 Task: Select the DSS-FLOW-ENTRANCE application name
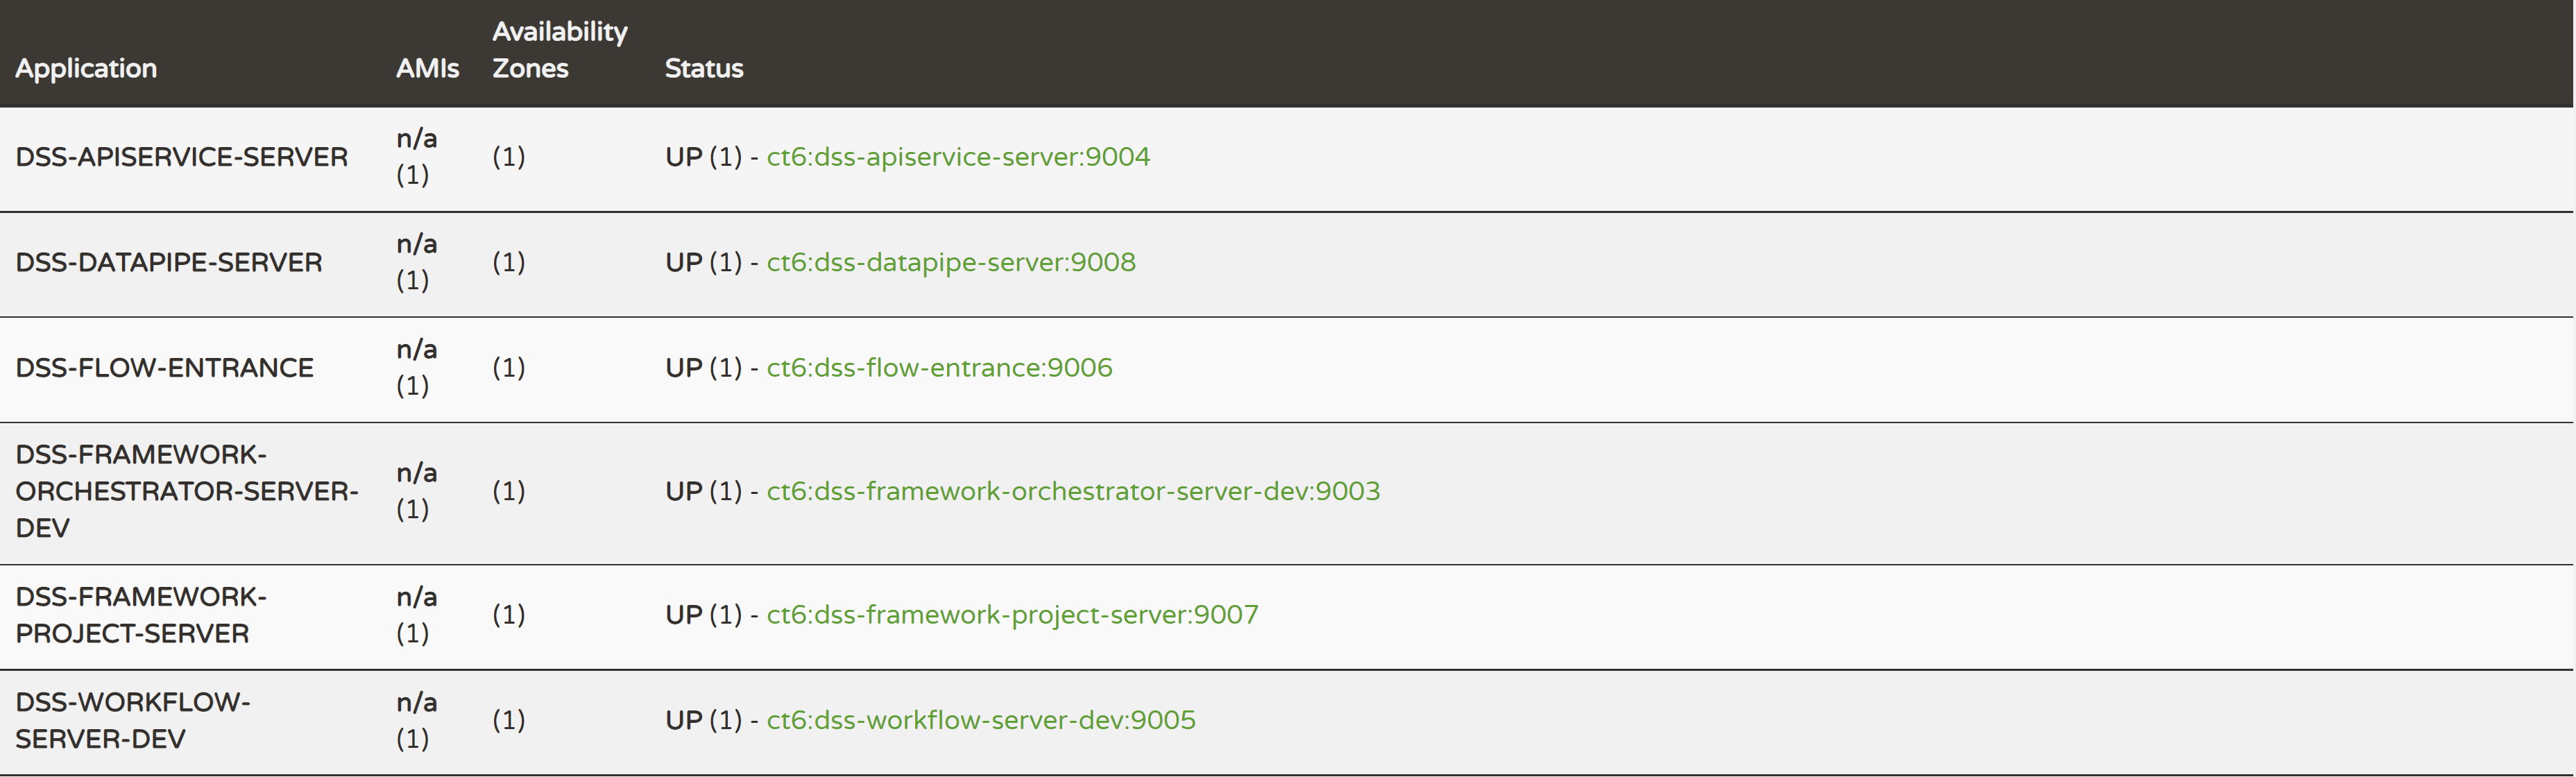coord(164,368)
